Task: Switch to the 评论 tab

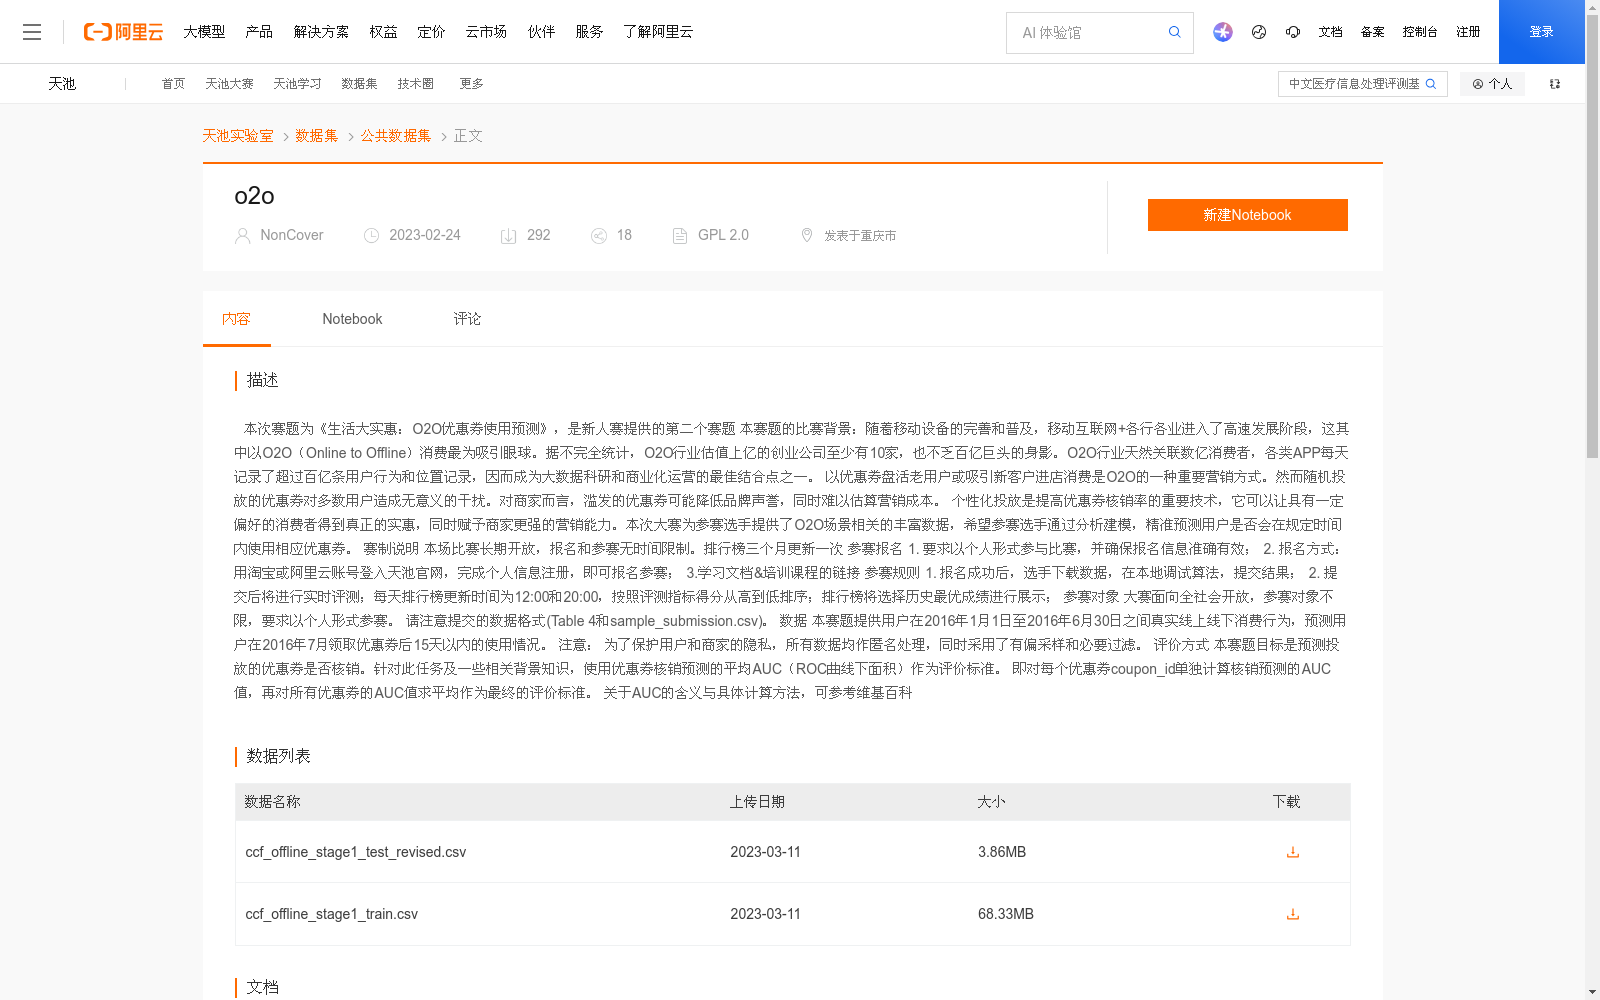Action: [467, 319]
